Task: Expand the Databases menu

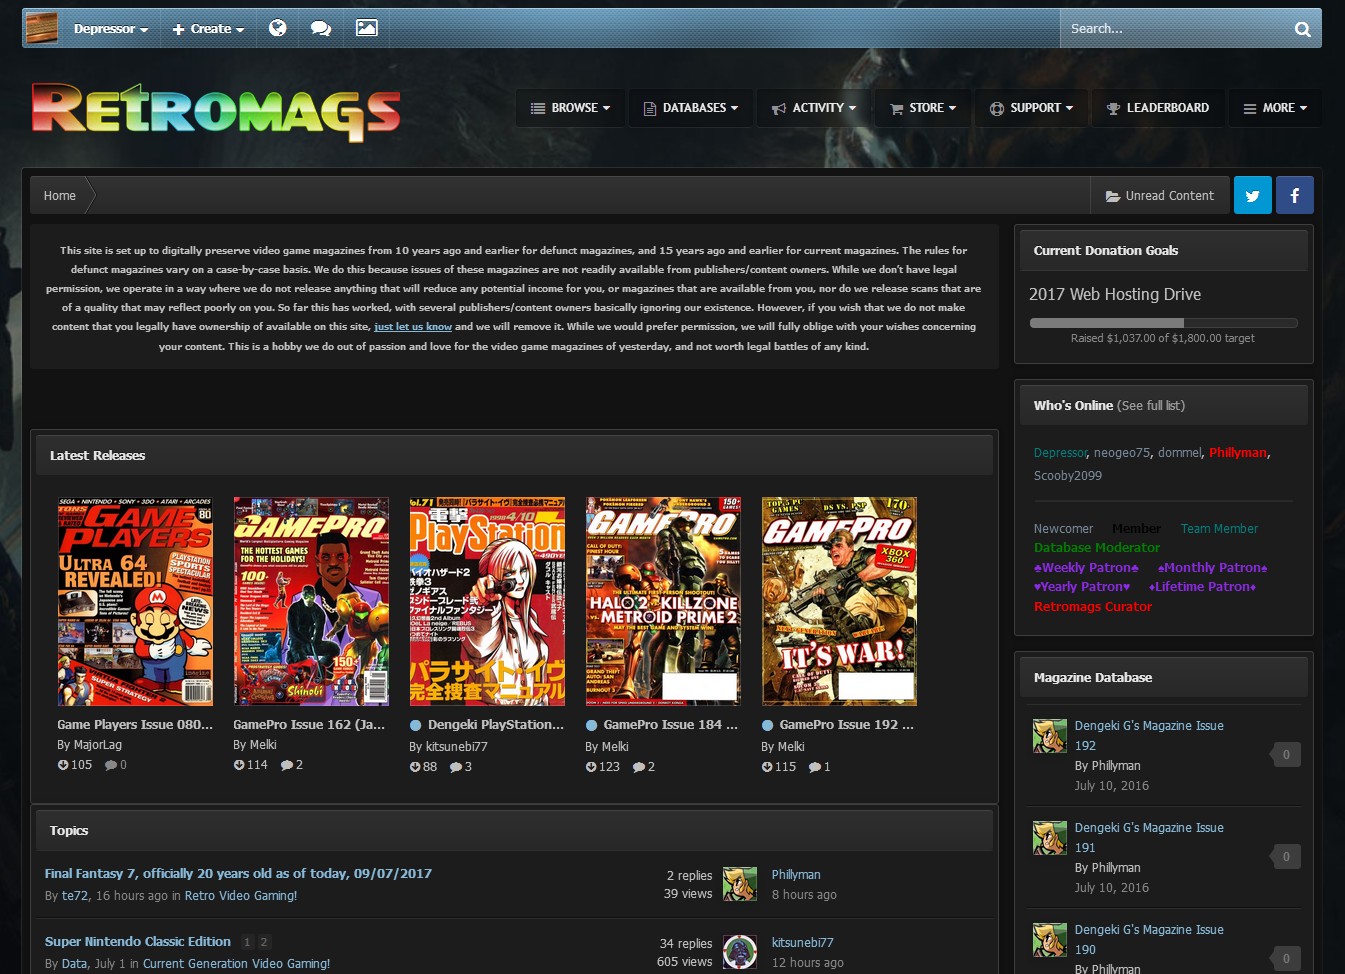Action: 691,108
